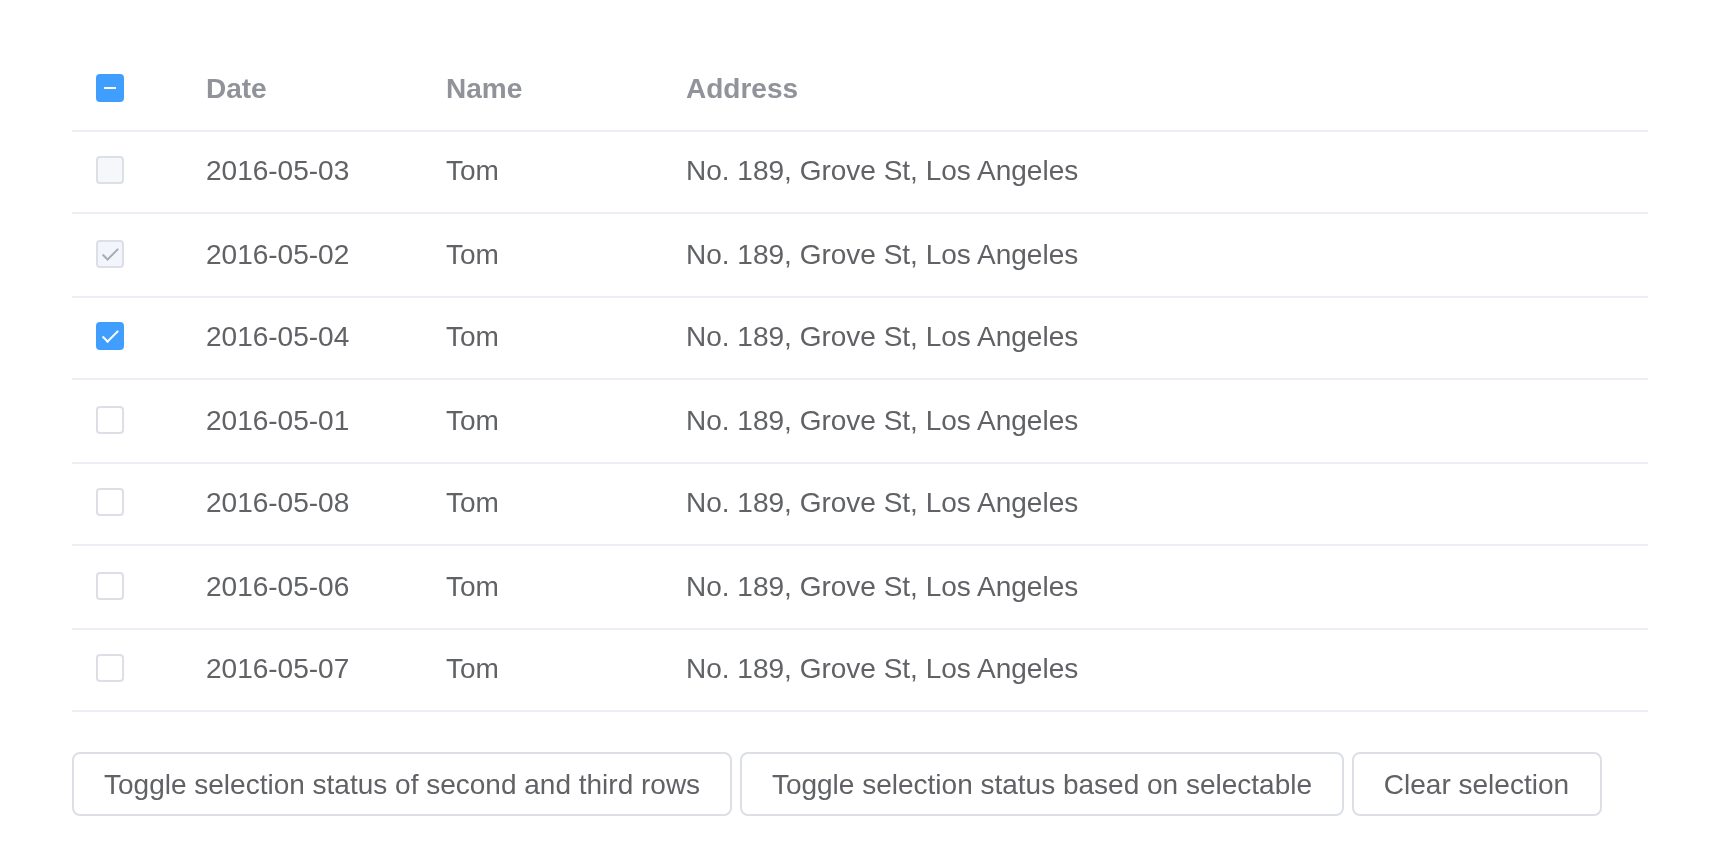Click the Date column header
Screen dimensions: 1720x864
[236, 89]
